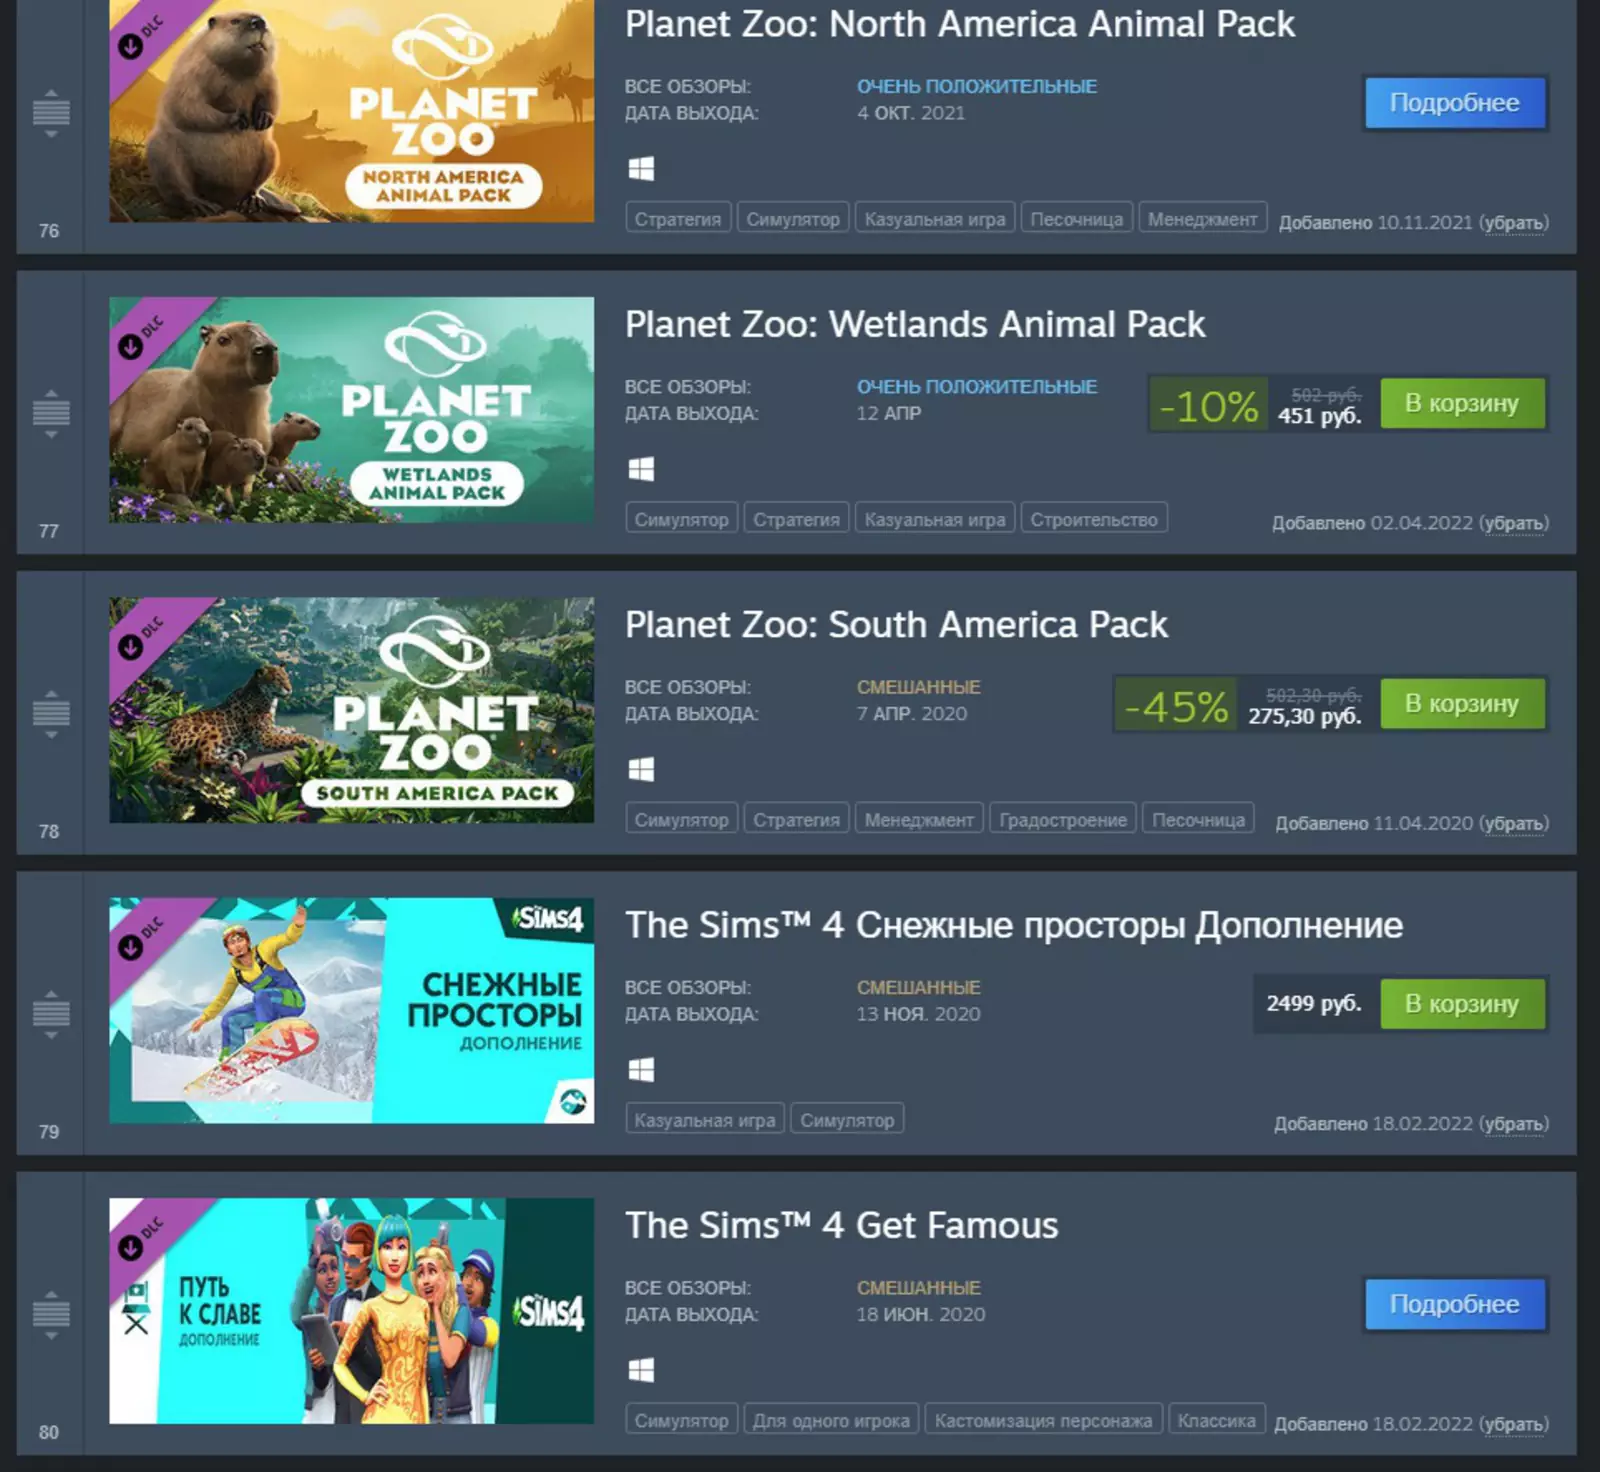Image resolution: width=1600 pixels, height=1472 pixels.
Task: Click drag handle for wishlist item 80
Action: 51,1313
